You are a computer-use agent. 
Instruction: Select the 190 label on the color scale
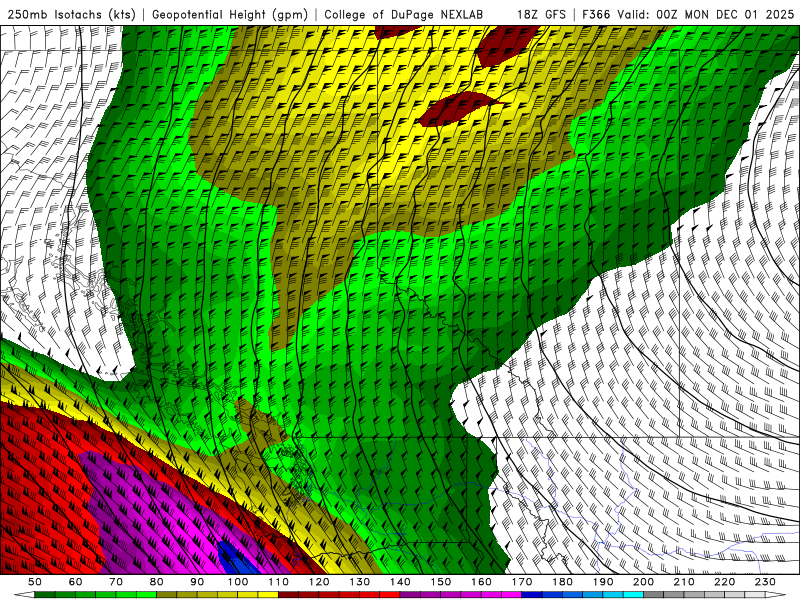[x=603, y=582]
